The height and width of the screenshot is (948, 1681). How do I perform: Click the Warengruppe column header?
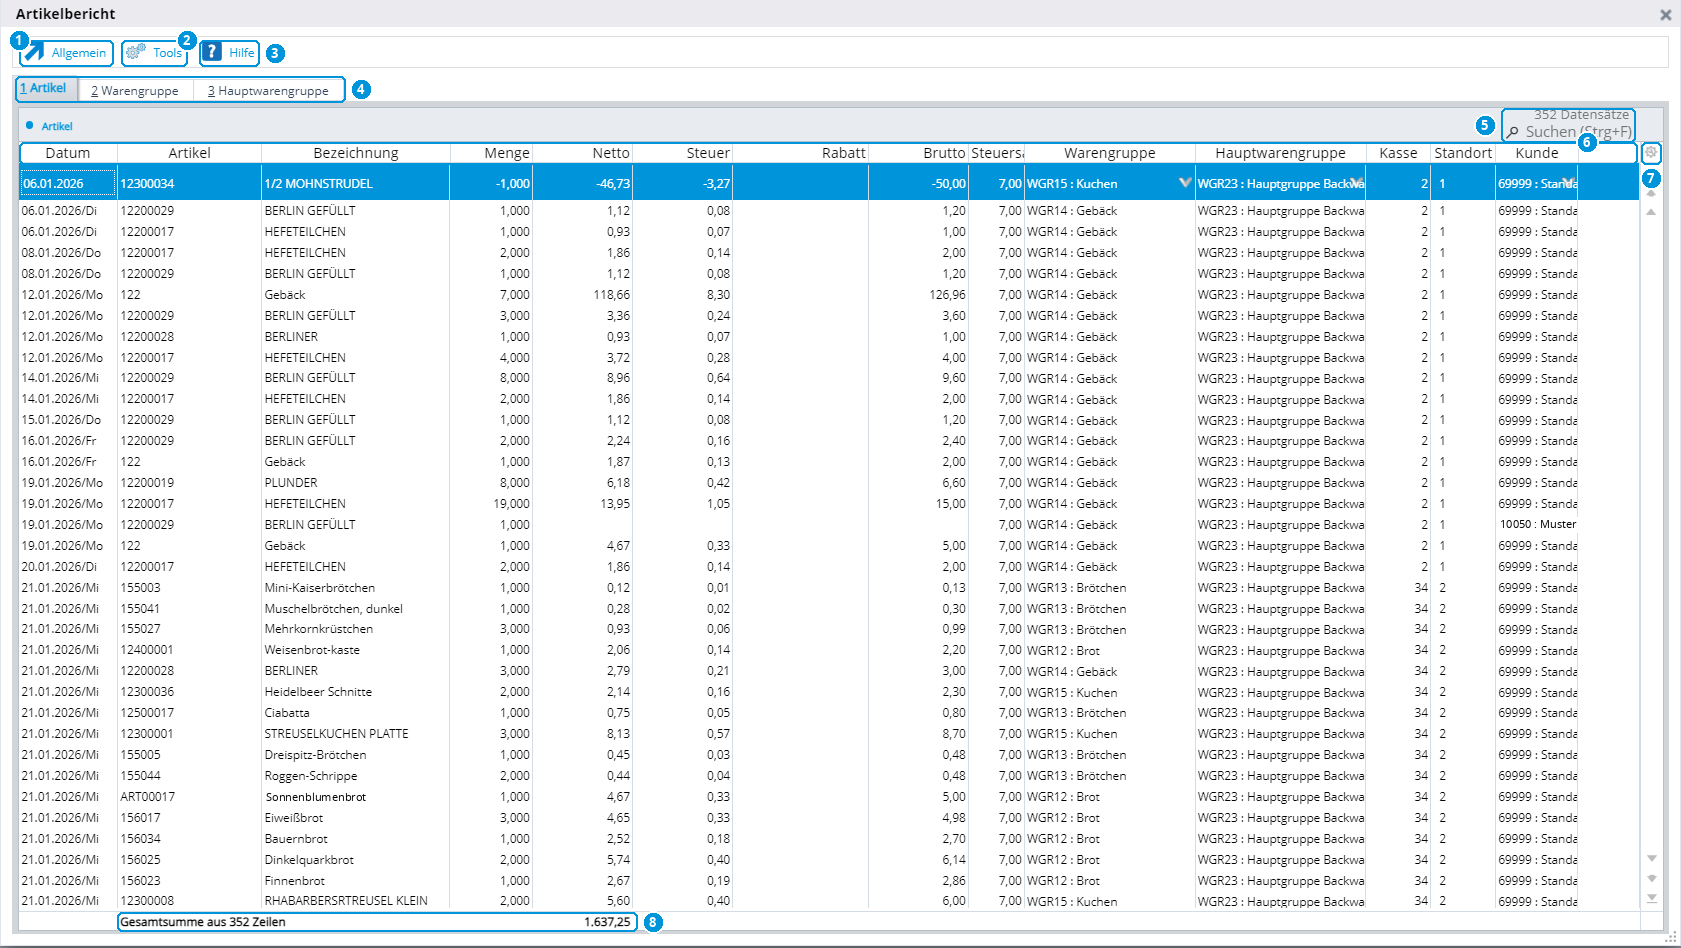[1110, 153]
